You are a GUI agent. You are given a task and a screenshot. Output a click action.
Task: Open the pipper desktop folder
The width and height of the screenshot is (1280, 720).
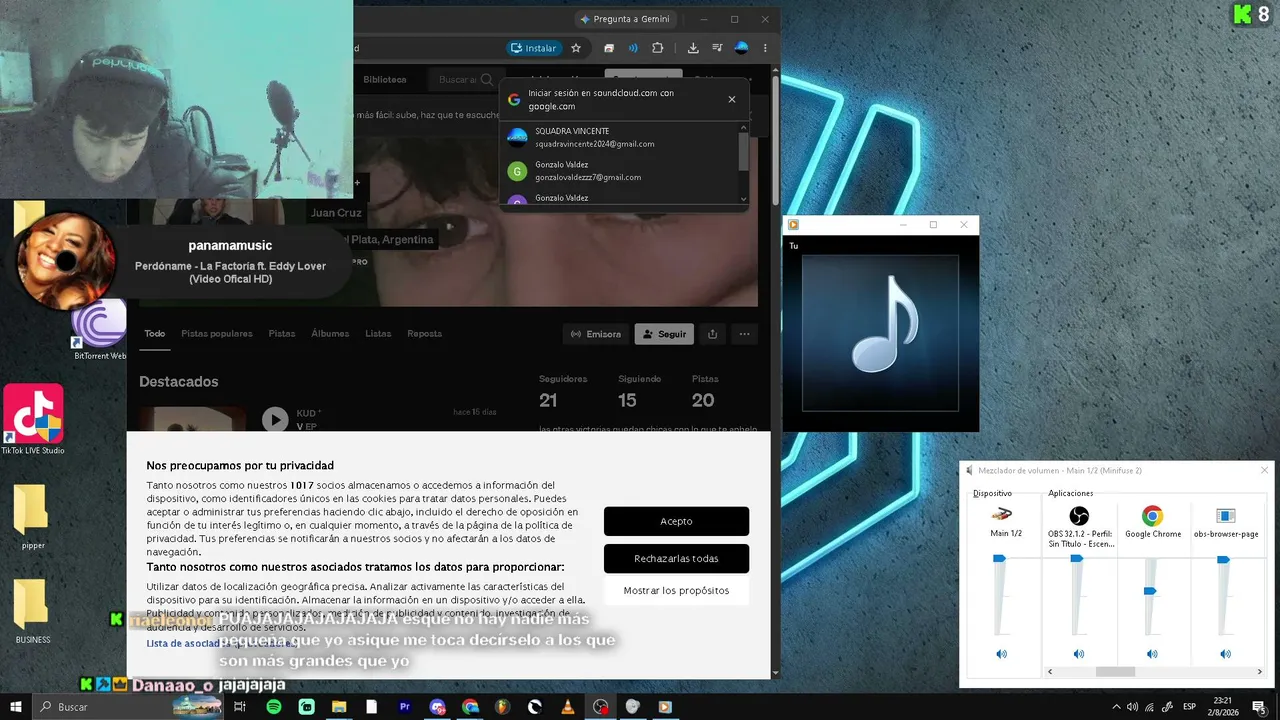pos(32,516)
